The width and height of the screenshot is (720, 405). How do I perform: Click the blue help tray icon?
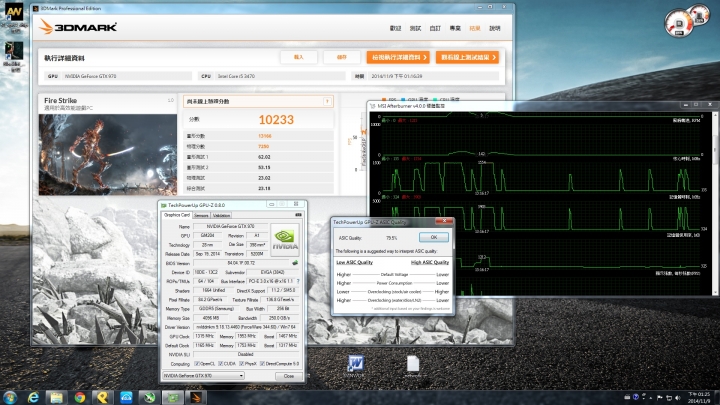[636, 397]
